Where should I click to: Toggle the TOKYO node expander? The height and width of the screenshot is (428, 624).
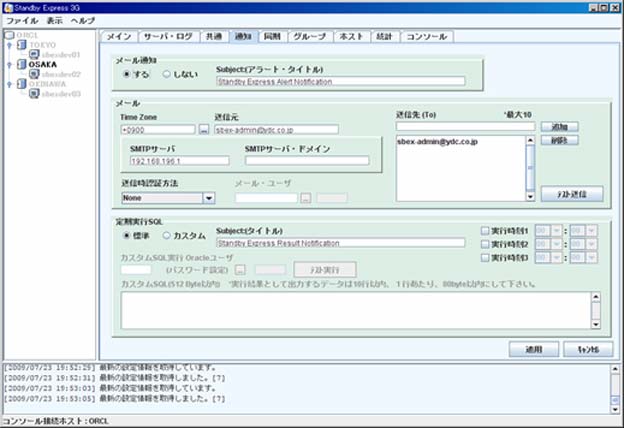tap(10, 45)
